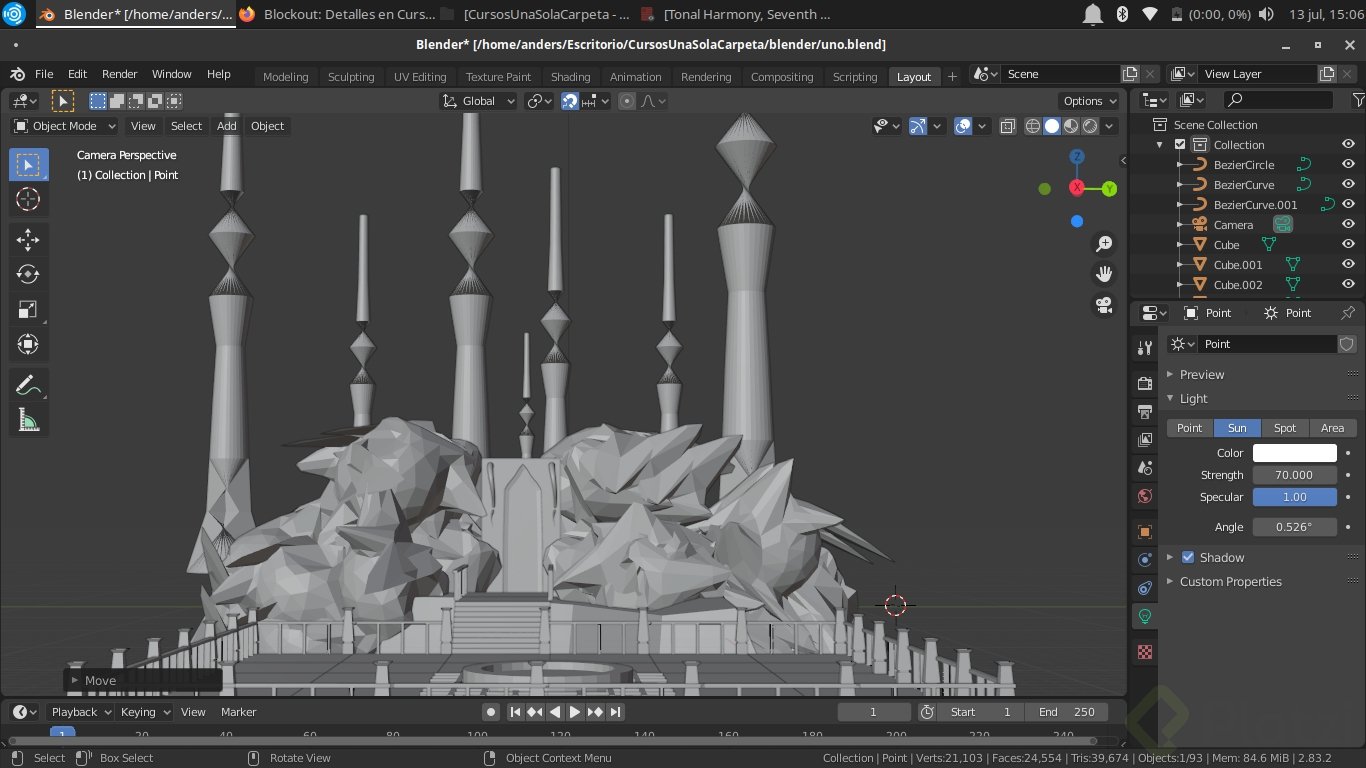Open the light Color swatch
The width and height of the screenshot is (1366, 768).
point(1294,452)
